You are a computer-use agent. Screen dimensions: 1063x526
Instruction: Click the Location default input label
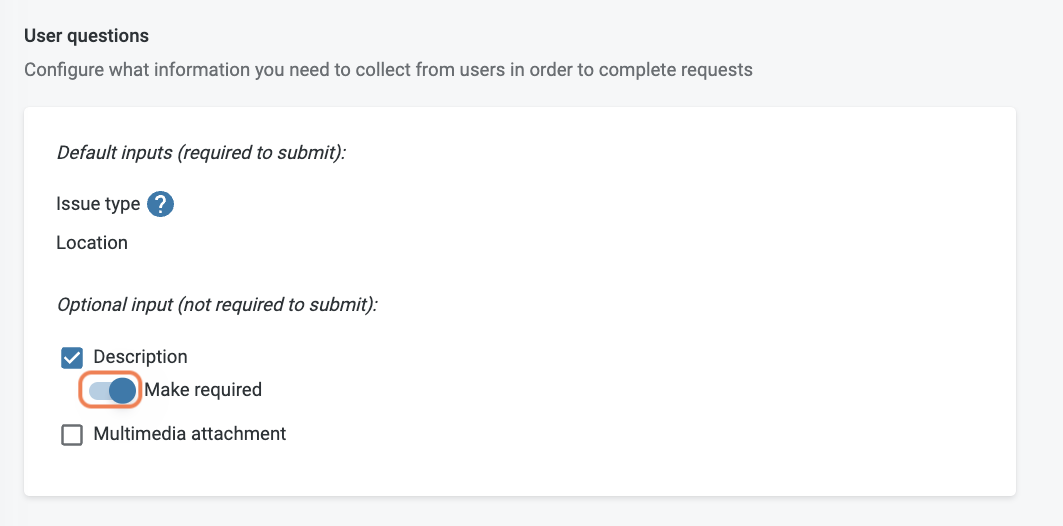[x=92, y=243]
